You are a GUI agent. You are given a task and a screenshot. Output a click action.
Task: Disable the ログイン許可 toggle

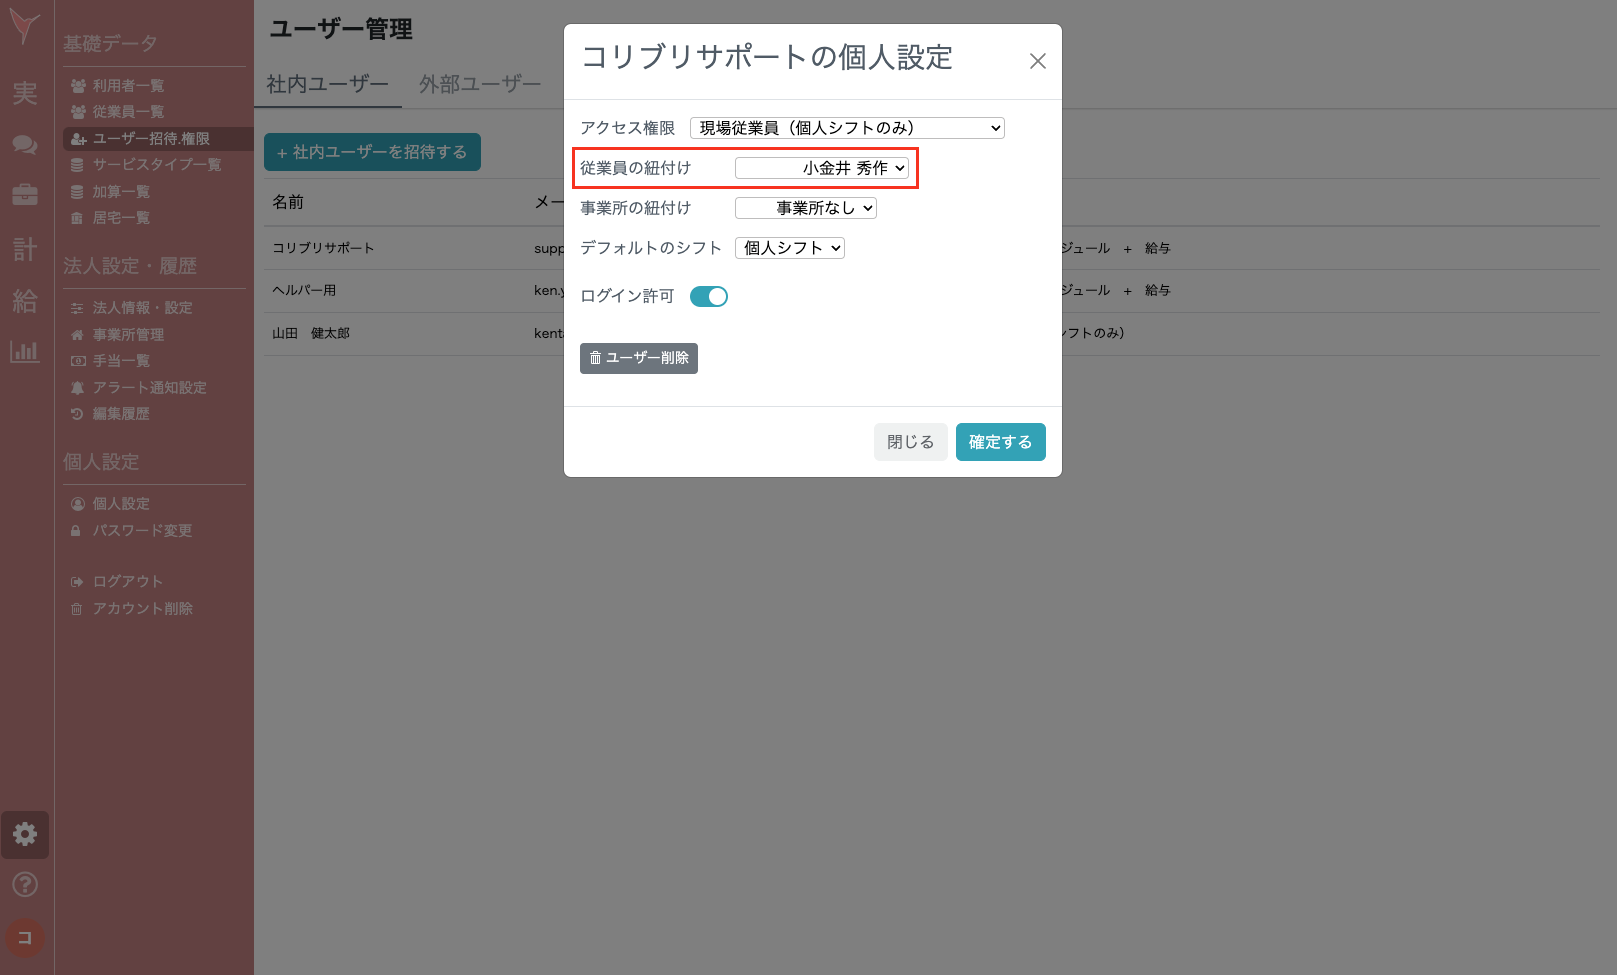[x=708, y=296]
